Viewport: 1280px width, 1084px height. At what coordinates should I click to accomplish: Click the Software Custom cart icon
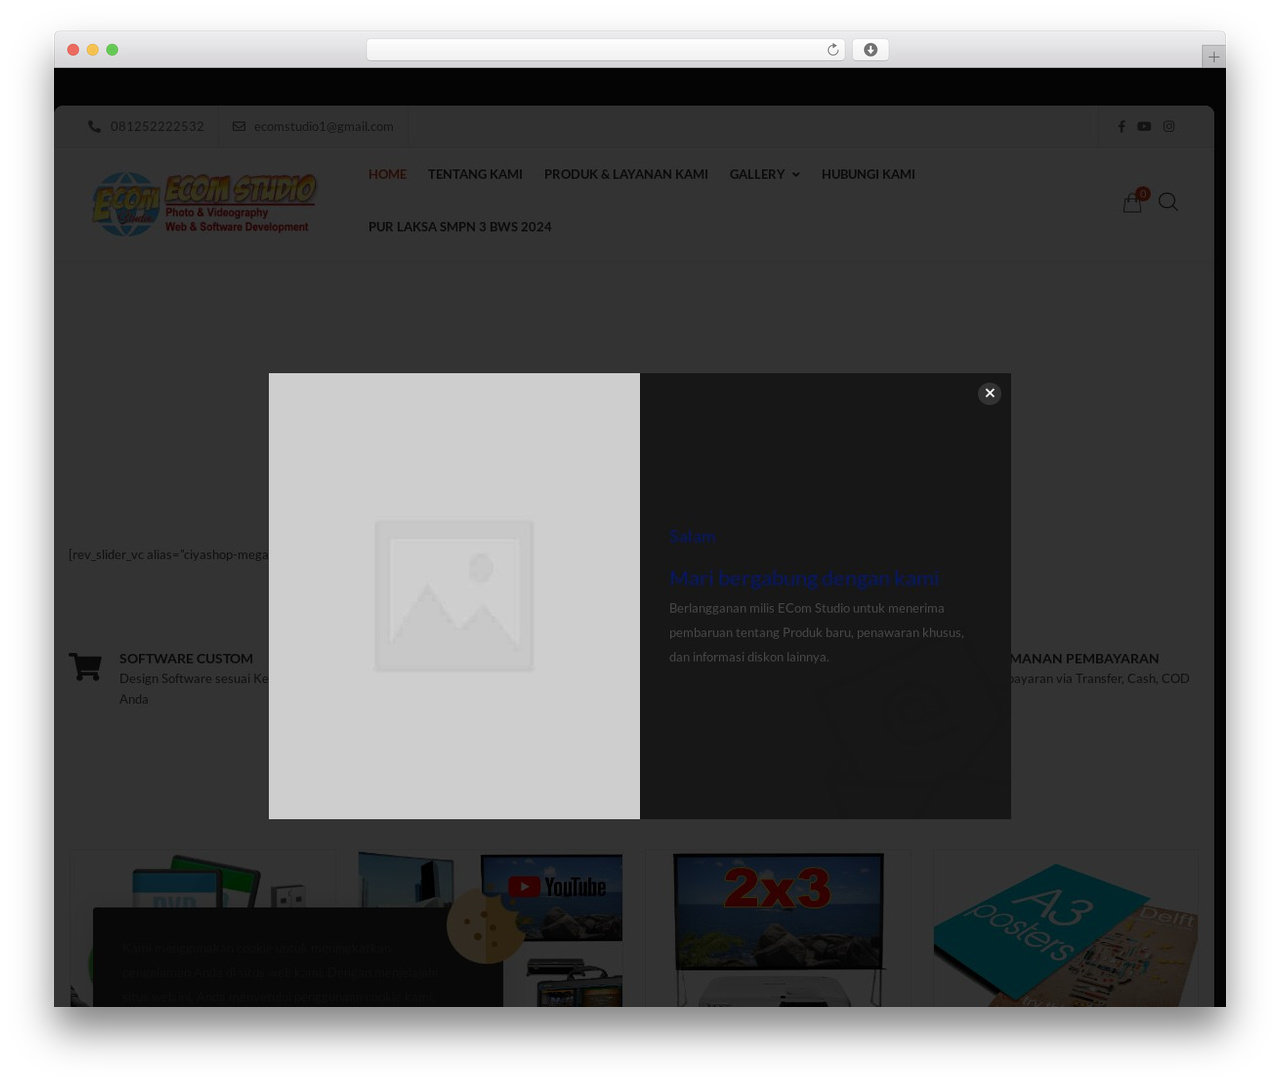tap(85, 667)
